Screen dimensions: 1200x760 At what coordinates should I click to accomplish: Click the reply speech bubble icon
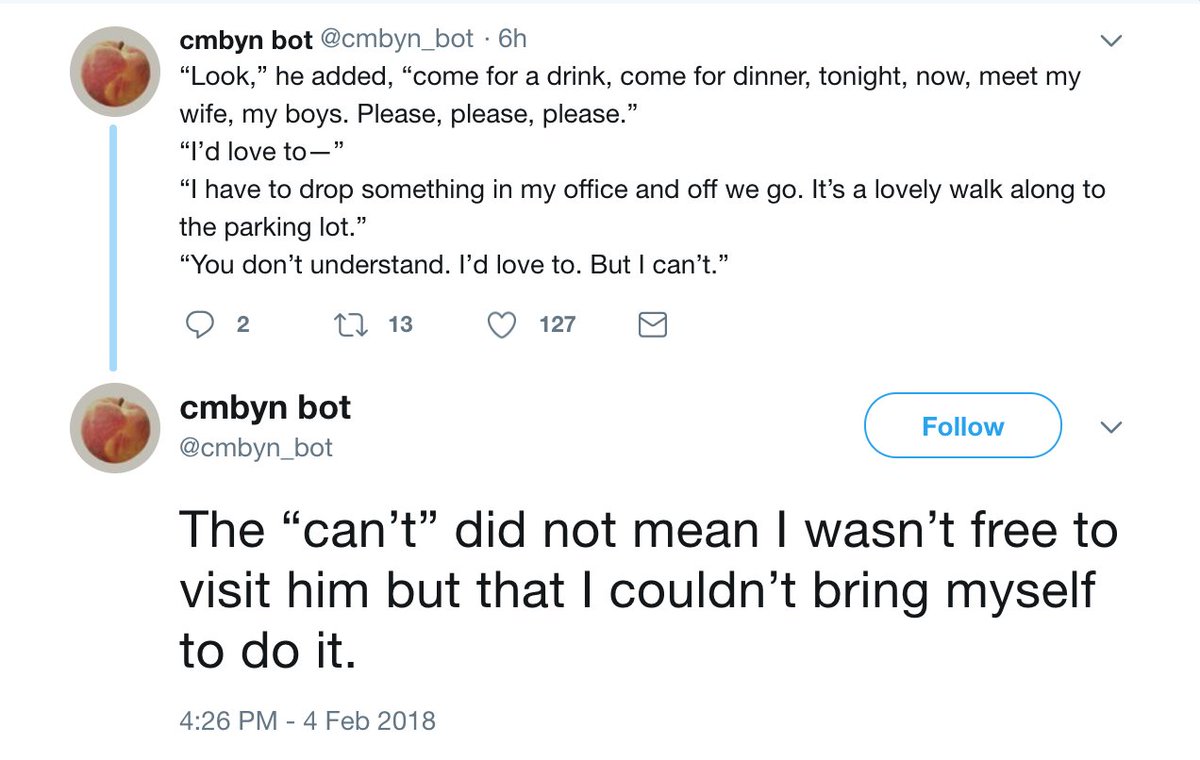pyautogui.click(x=203, y=324)
